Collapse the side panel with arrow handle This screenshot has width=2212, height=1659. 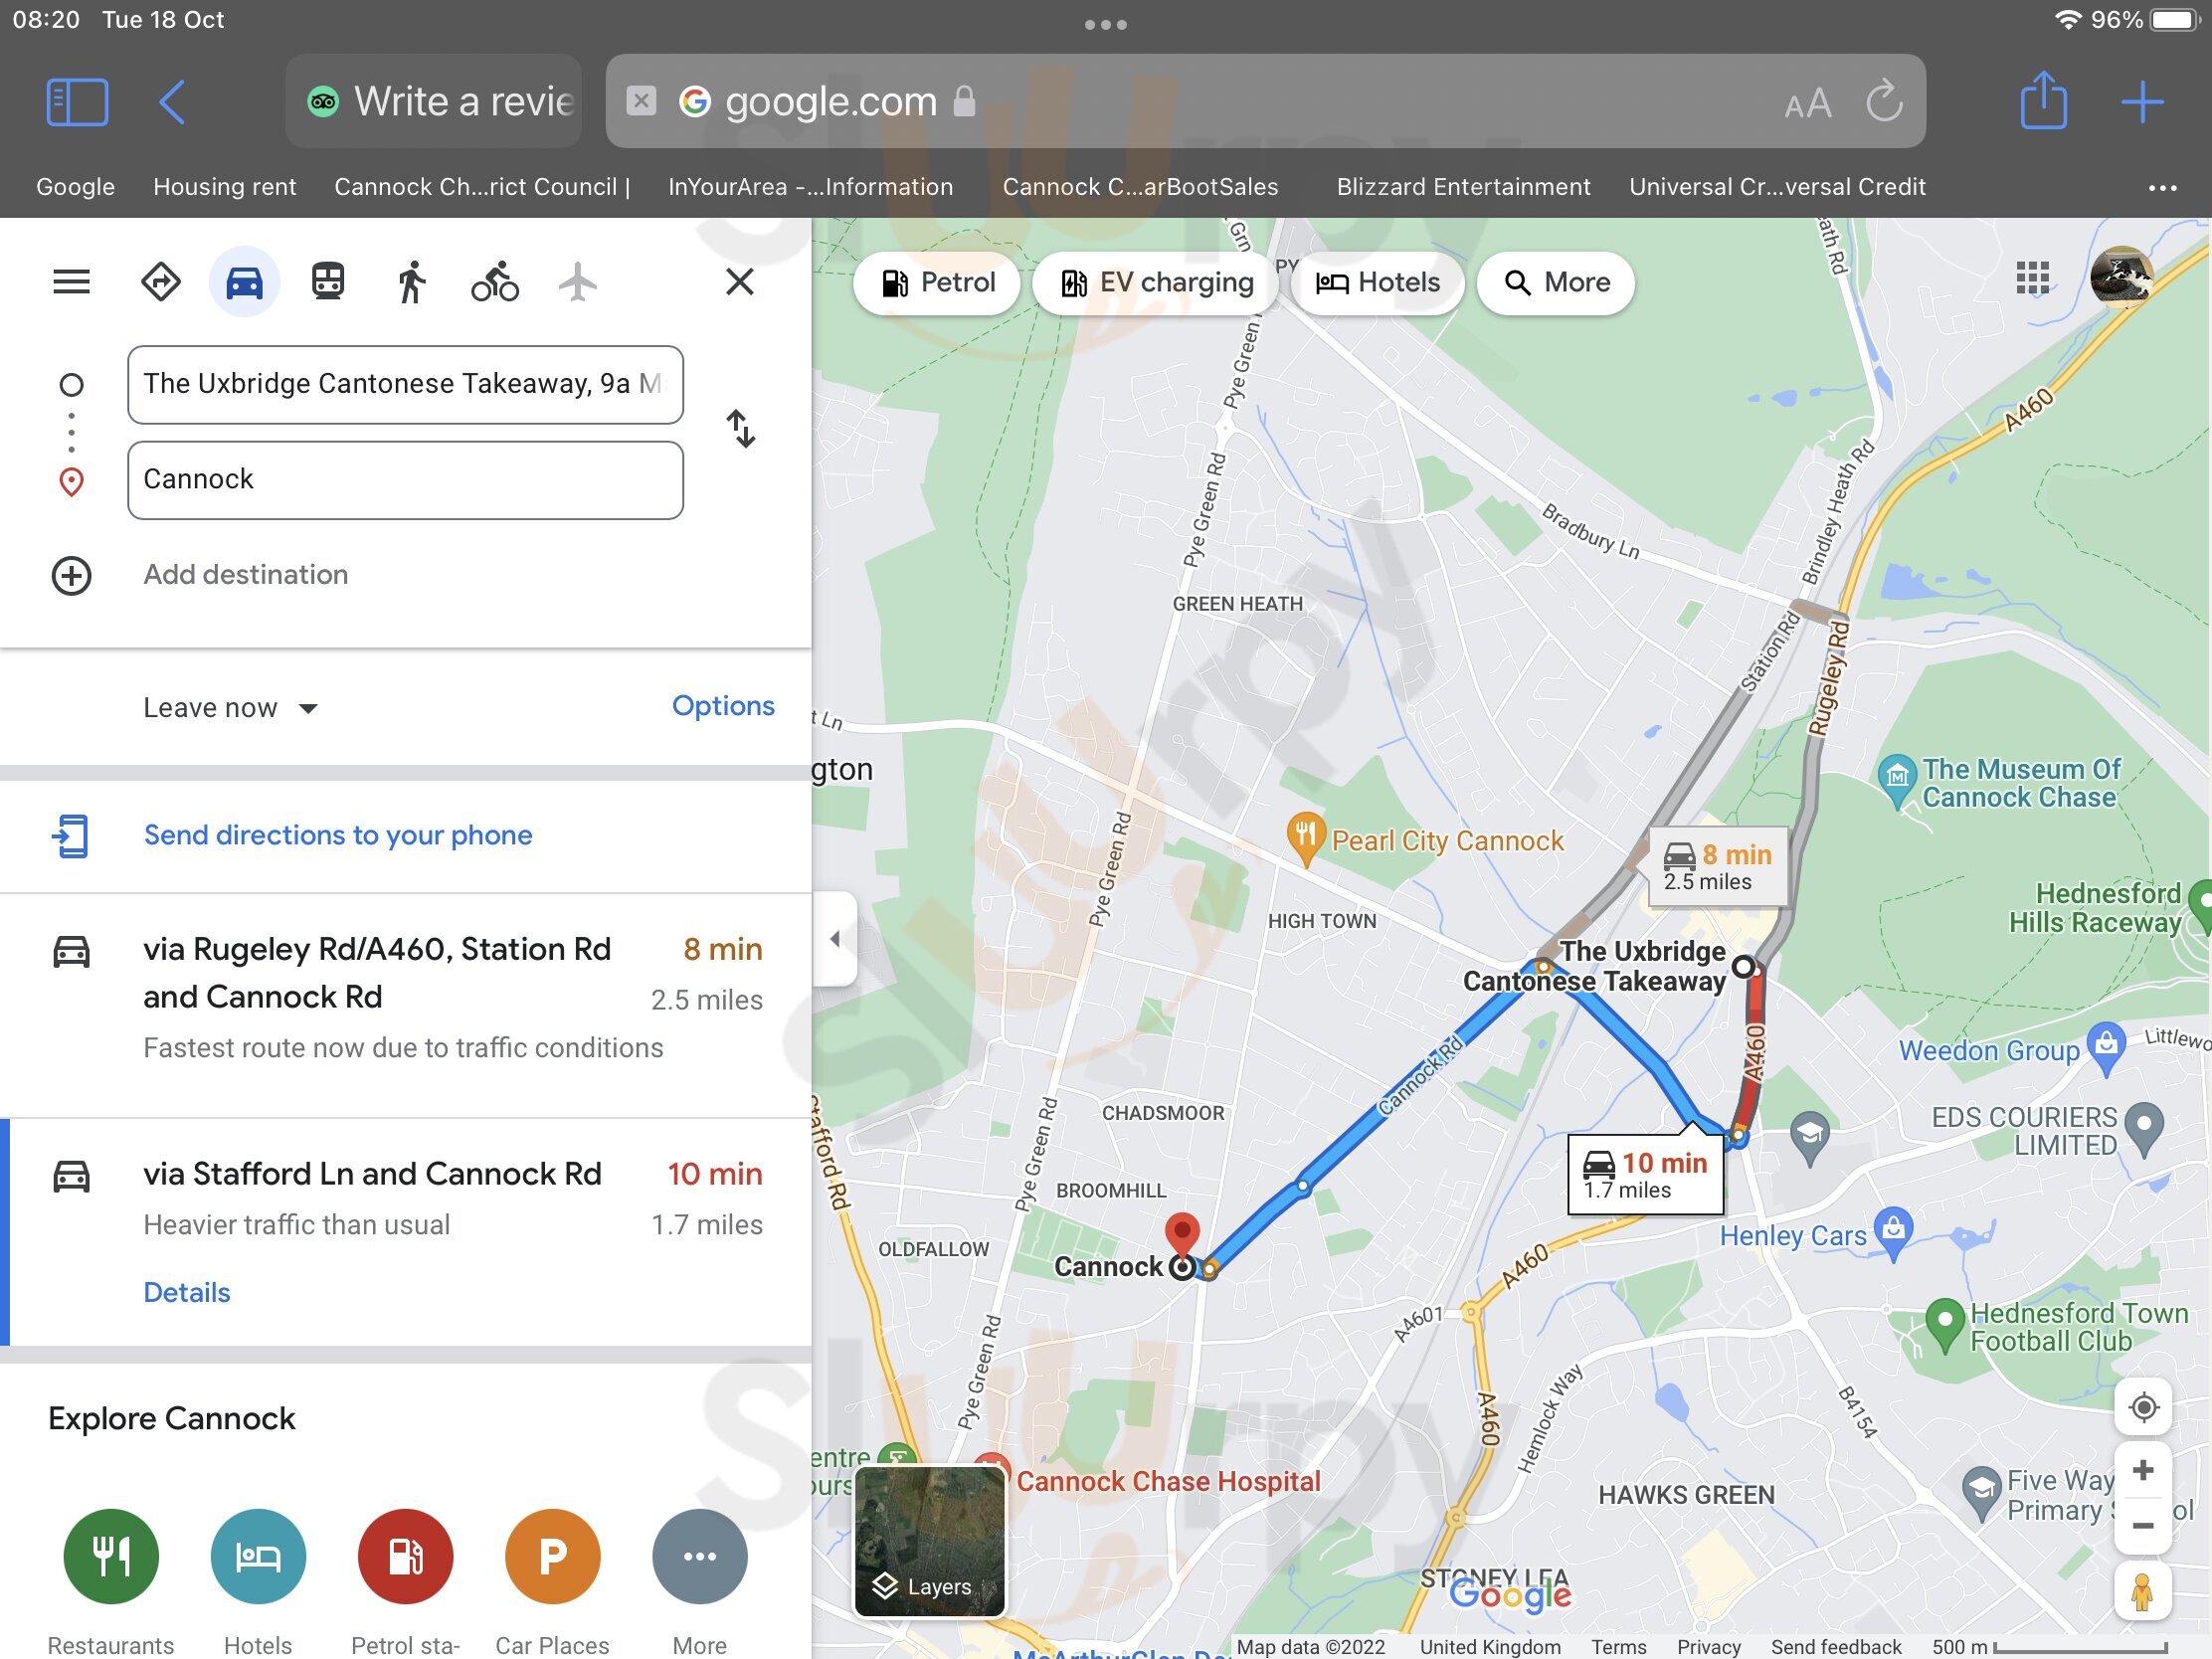pyautogui.click(x=835, y=938)
